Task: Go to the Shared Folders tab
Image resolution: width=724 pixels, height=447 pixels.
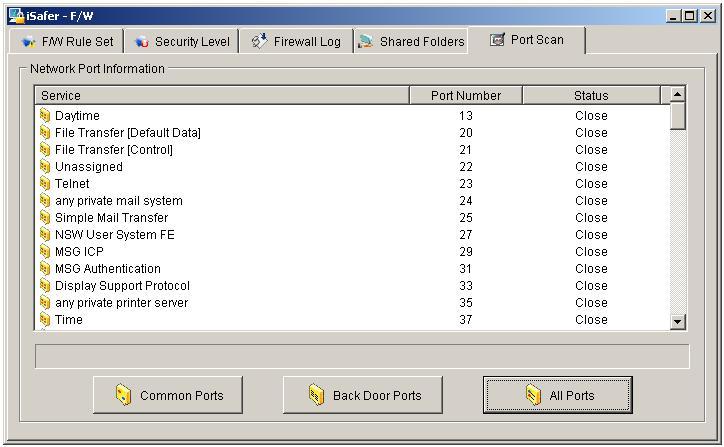Action: (x=411, y=41)
